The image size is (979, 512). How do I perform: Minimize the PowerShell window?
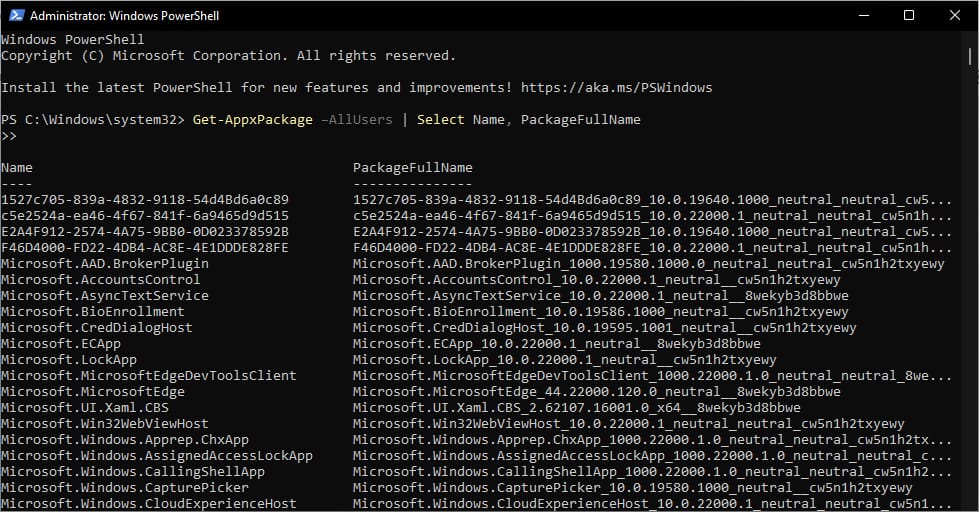tap(864, 16)
